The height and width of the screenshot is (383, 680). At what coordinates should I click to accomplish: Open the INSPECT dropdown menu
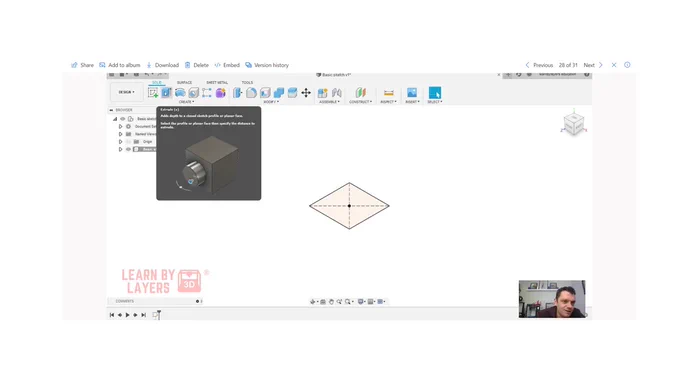tap(389, 102)
